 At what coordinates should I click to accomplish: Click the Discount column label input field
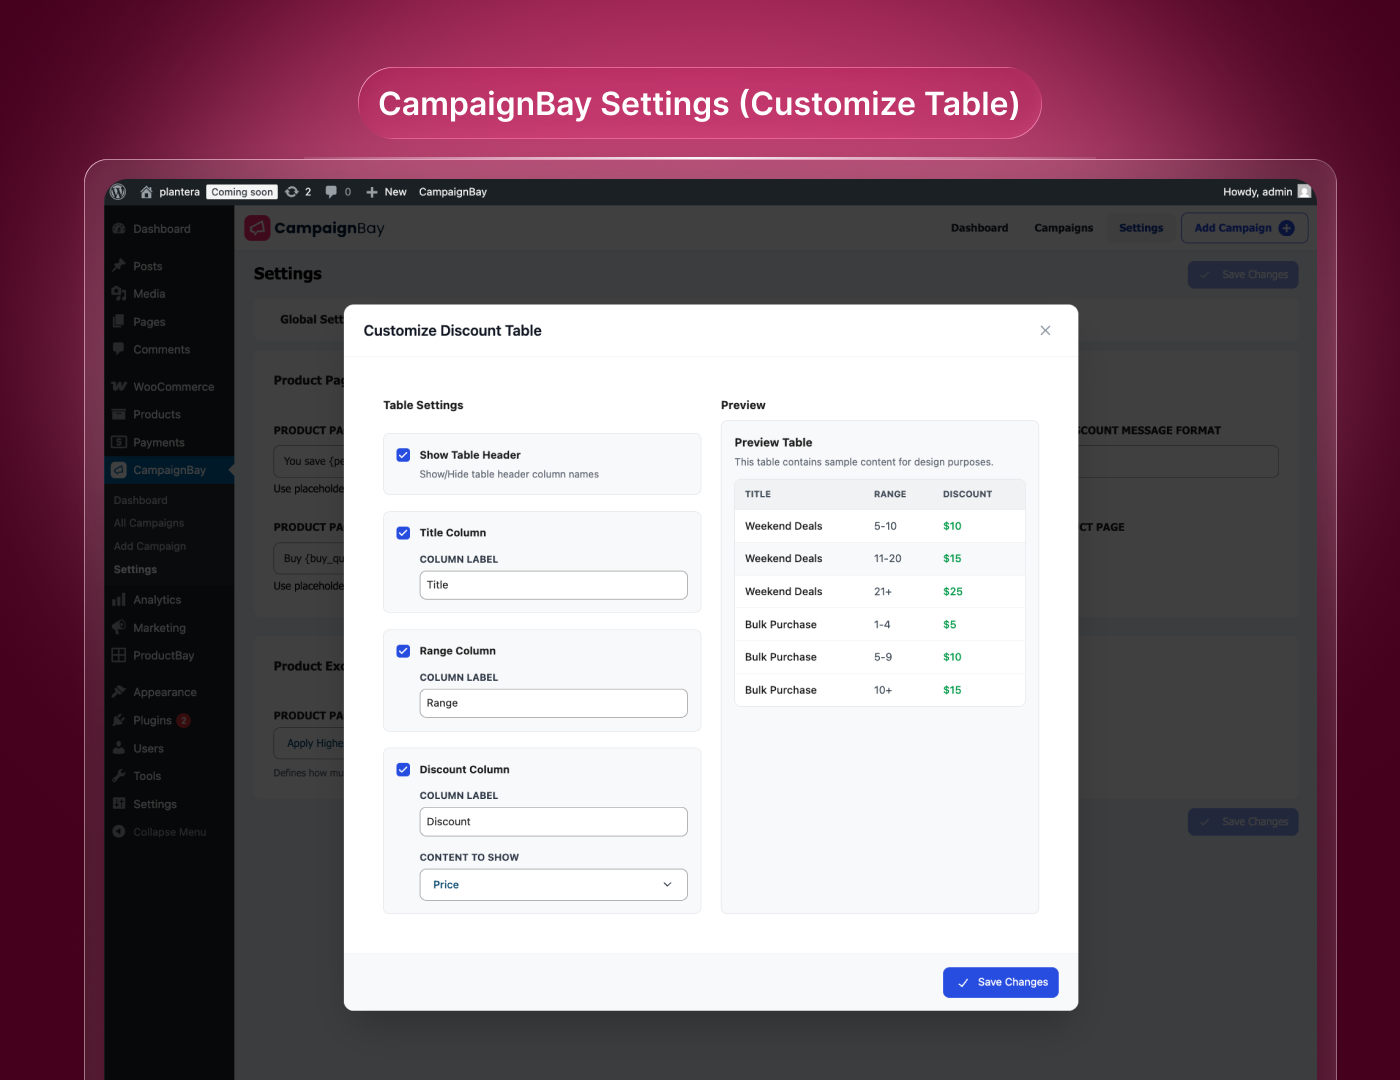point(553,822)
